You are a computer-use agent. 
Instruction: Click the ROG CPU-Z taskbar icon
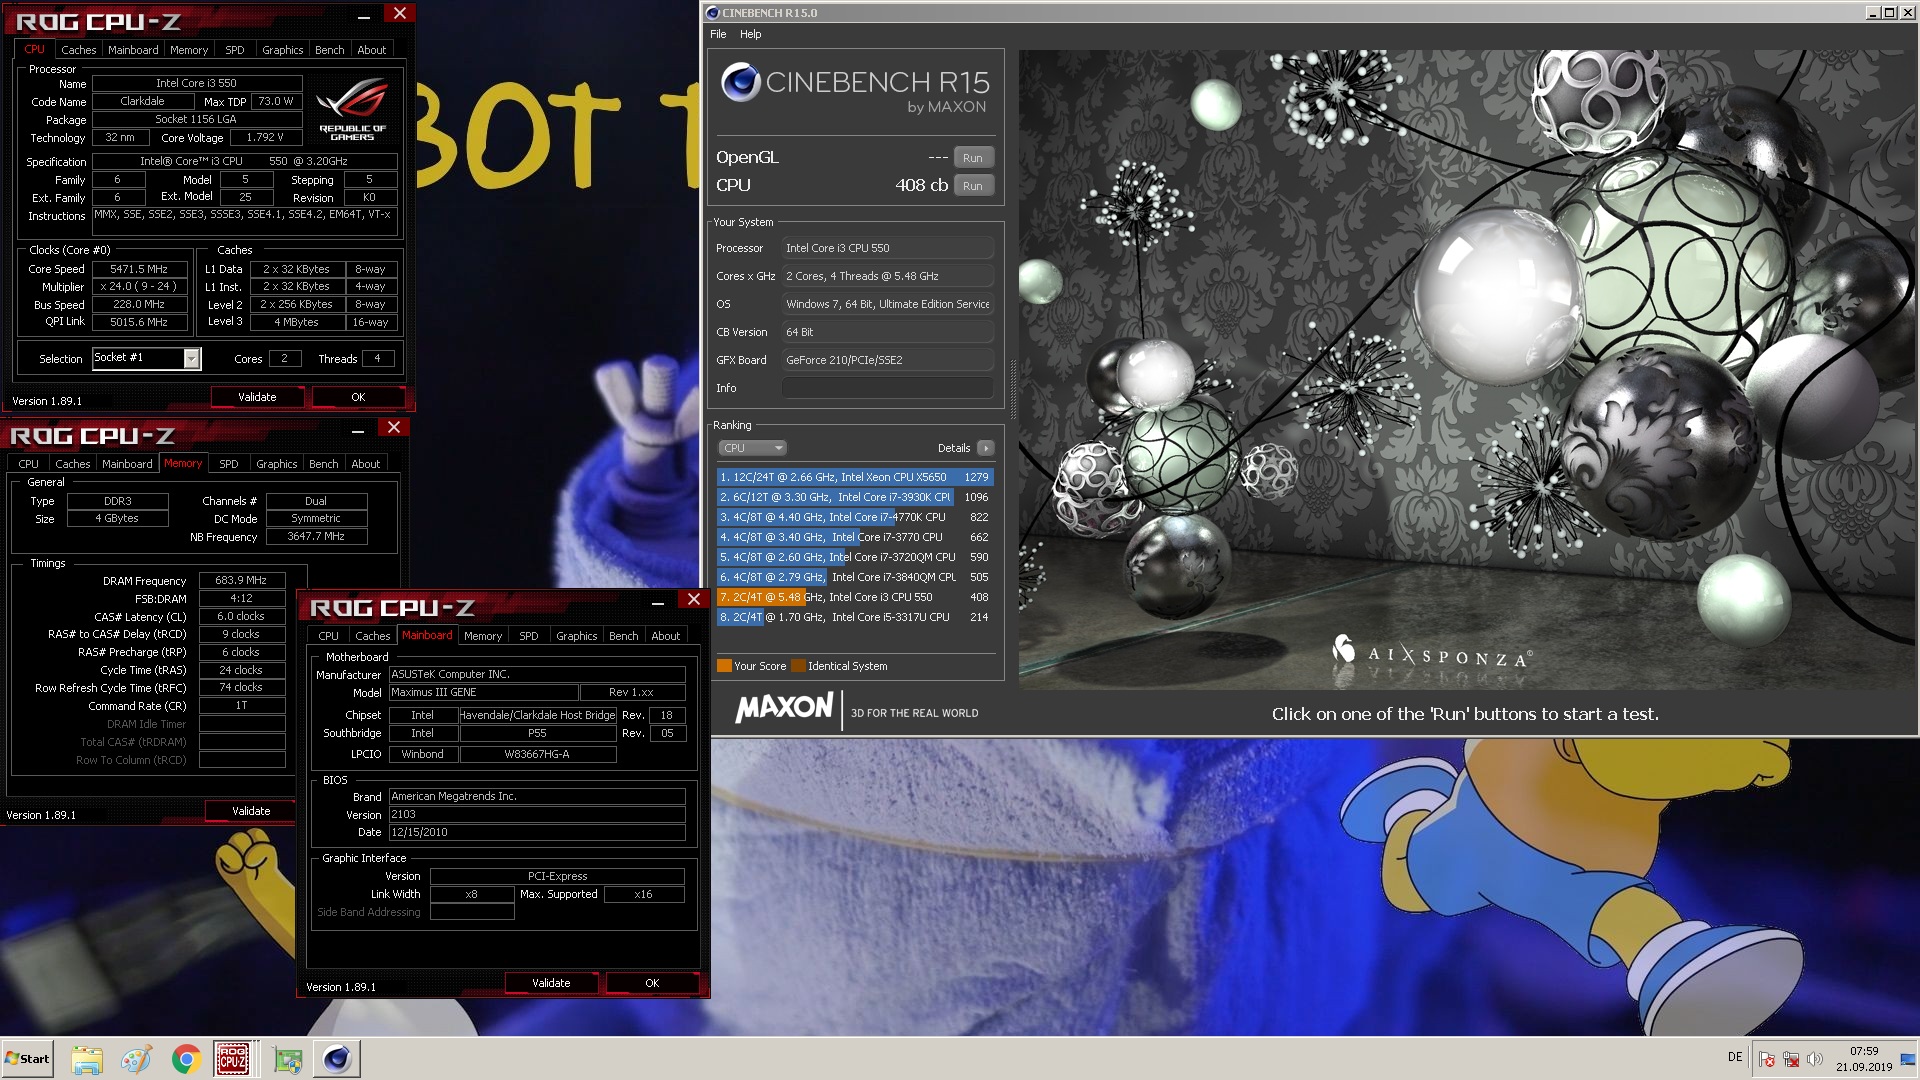coord(233,1059)
